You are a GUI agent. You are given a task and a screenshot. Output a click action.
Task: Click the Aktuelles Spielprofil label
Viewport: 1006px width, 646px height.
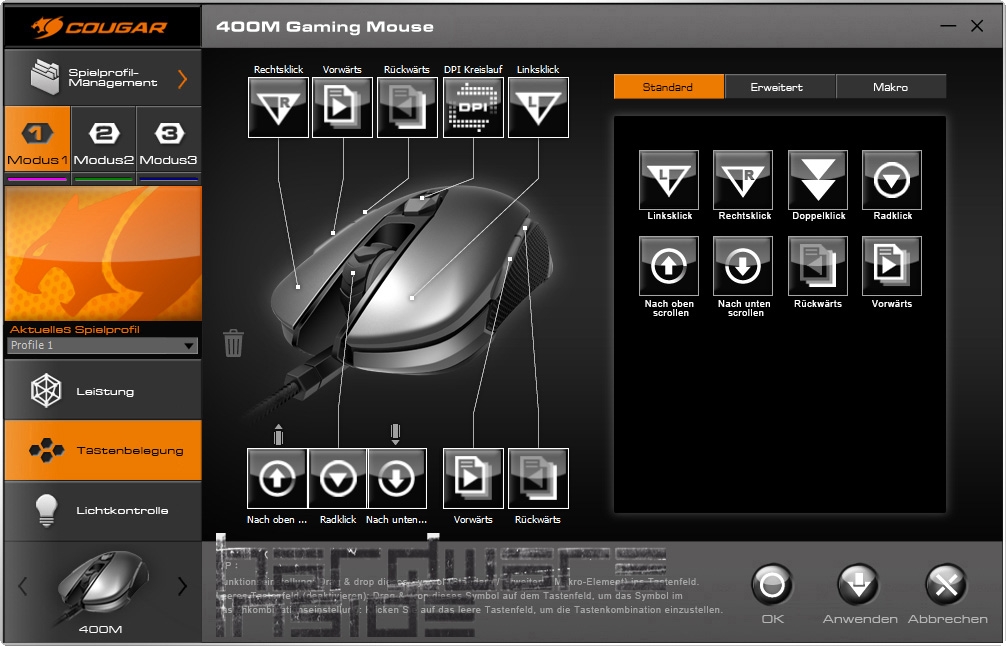coord(74,329)
